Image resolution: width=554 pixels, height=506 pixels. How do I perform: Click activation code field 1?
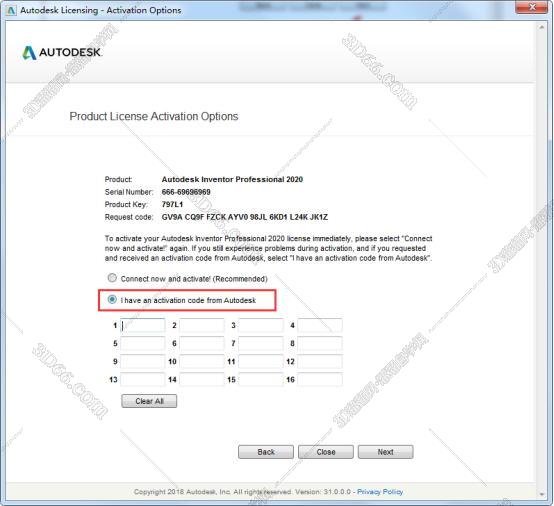point(142,325)
